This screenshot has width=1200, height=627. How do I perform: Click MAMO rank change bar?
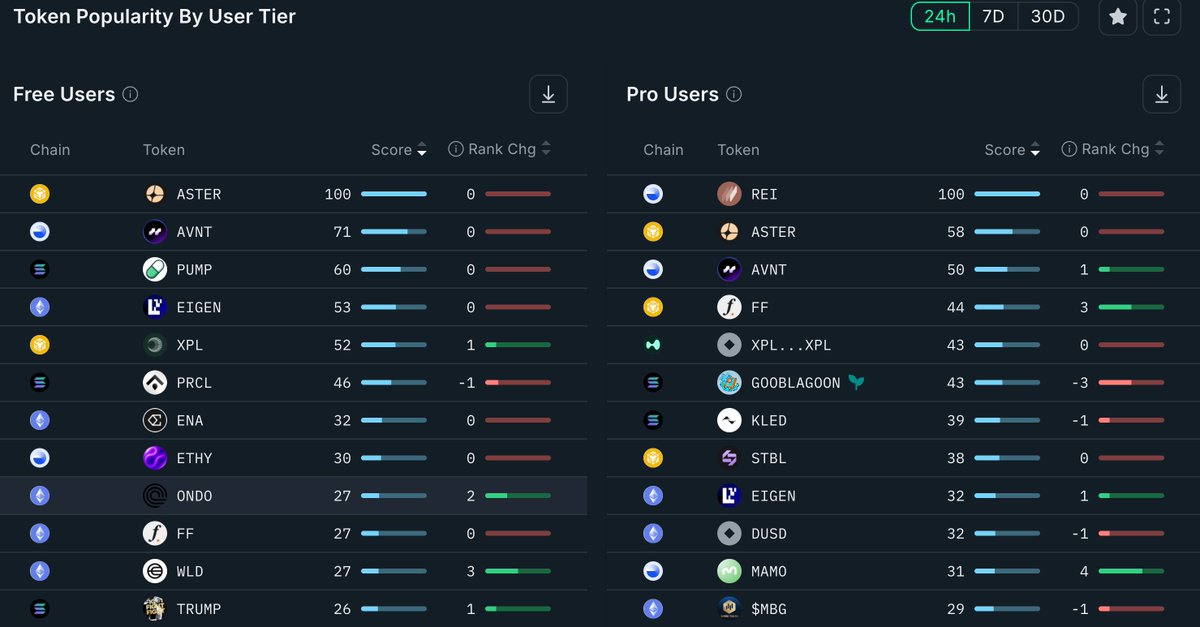(1131, 571)
